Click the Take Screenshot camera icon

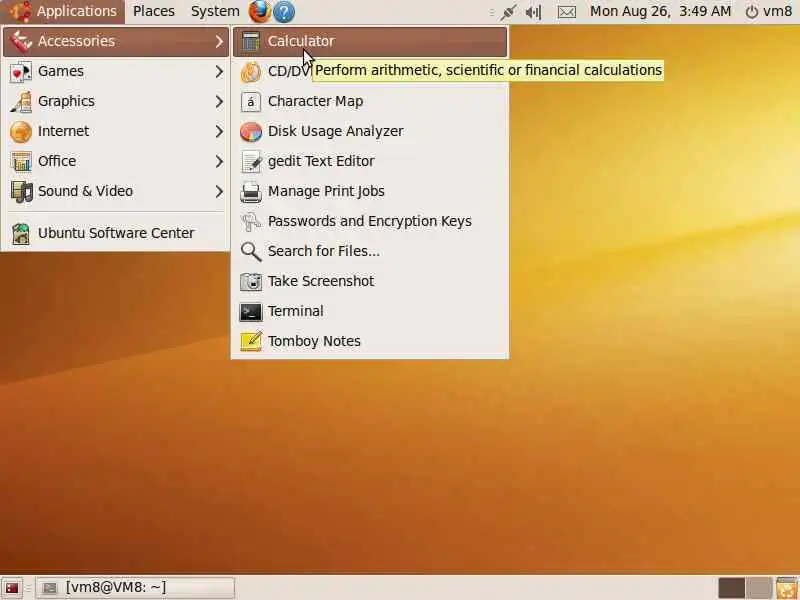(251, 282)
